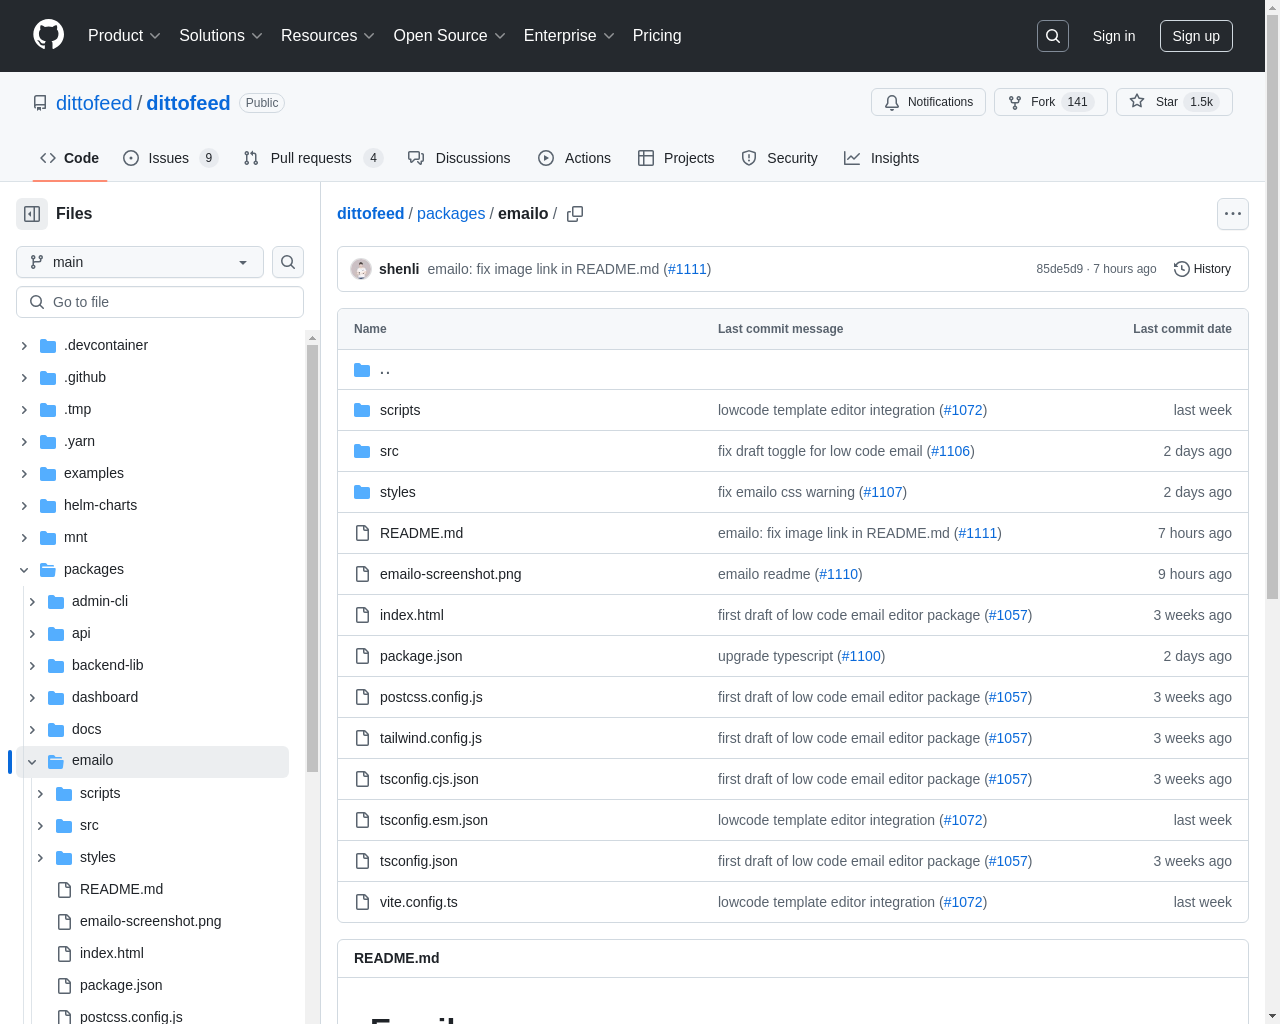Collapse the packages folder chevron
Image resolution: width=1280 pixels, height=1024 pixels.
click(x=24, y=569)
